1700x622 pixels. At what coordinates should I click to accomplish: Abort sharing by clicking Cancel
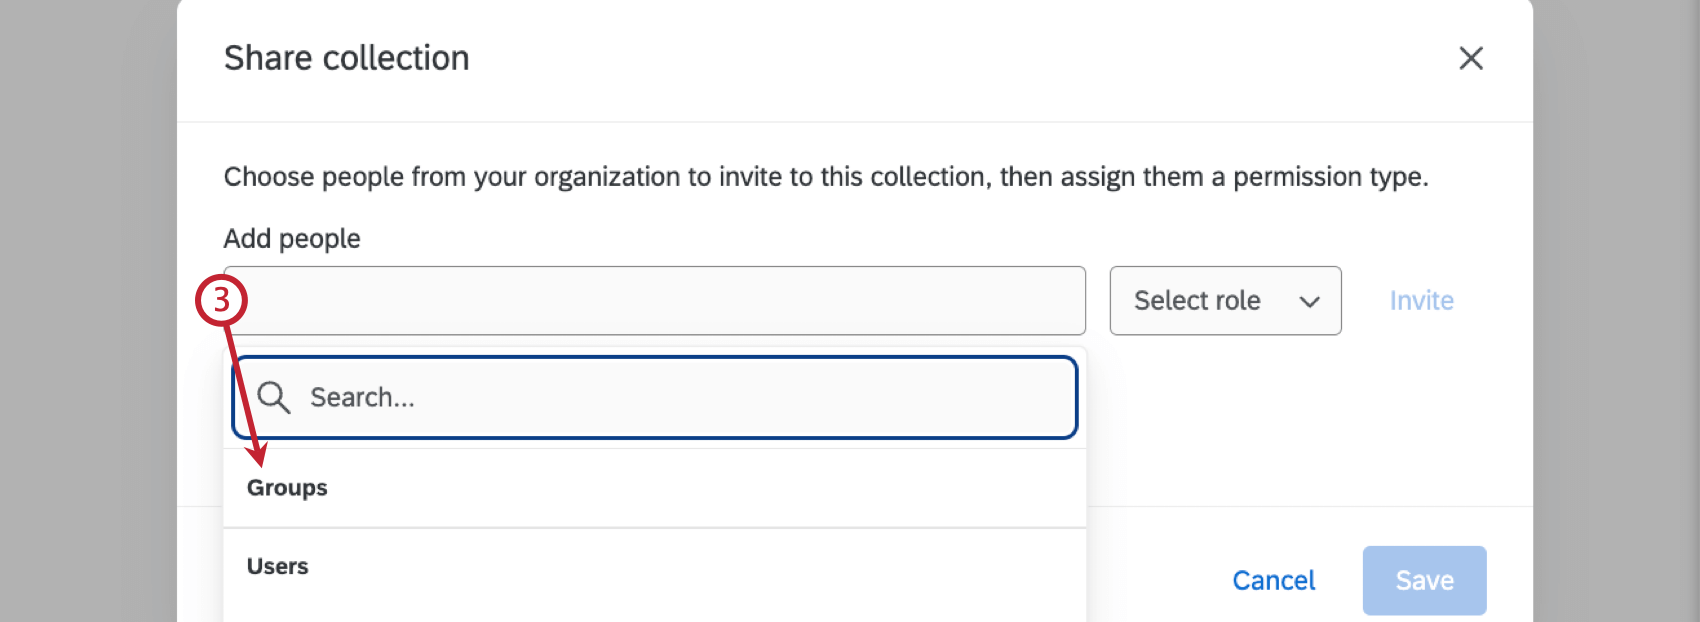(x=1273, y=580)
